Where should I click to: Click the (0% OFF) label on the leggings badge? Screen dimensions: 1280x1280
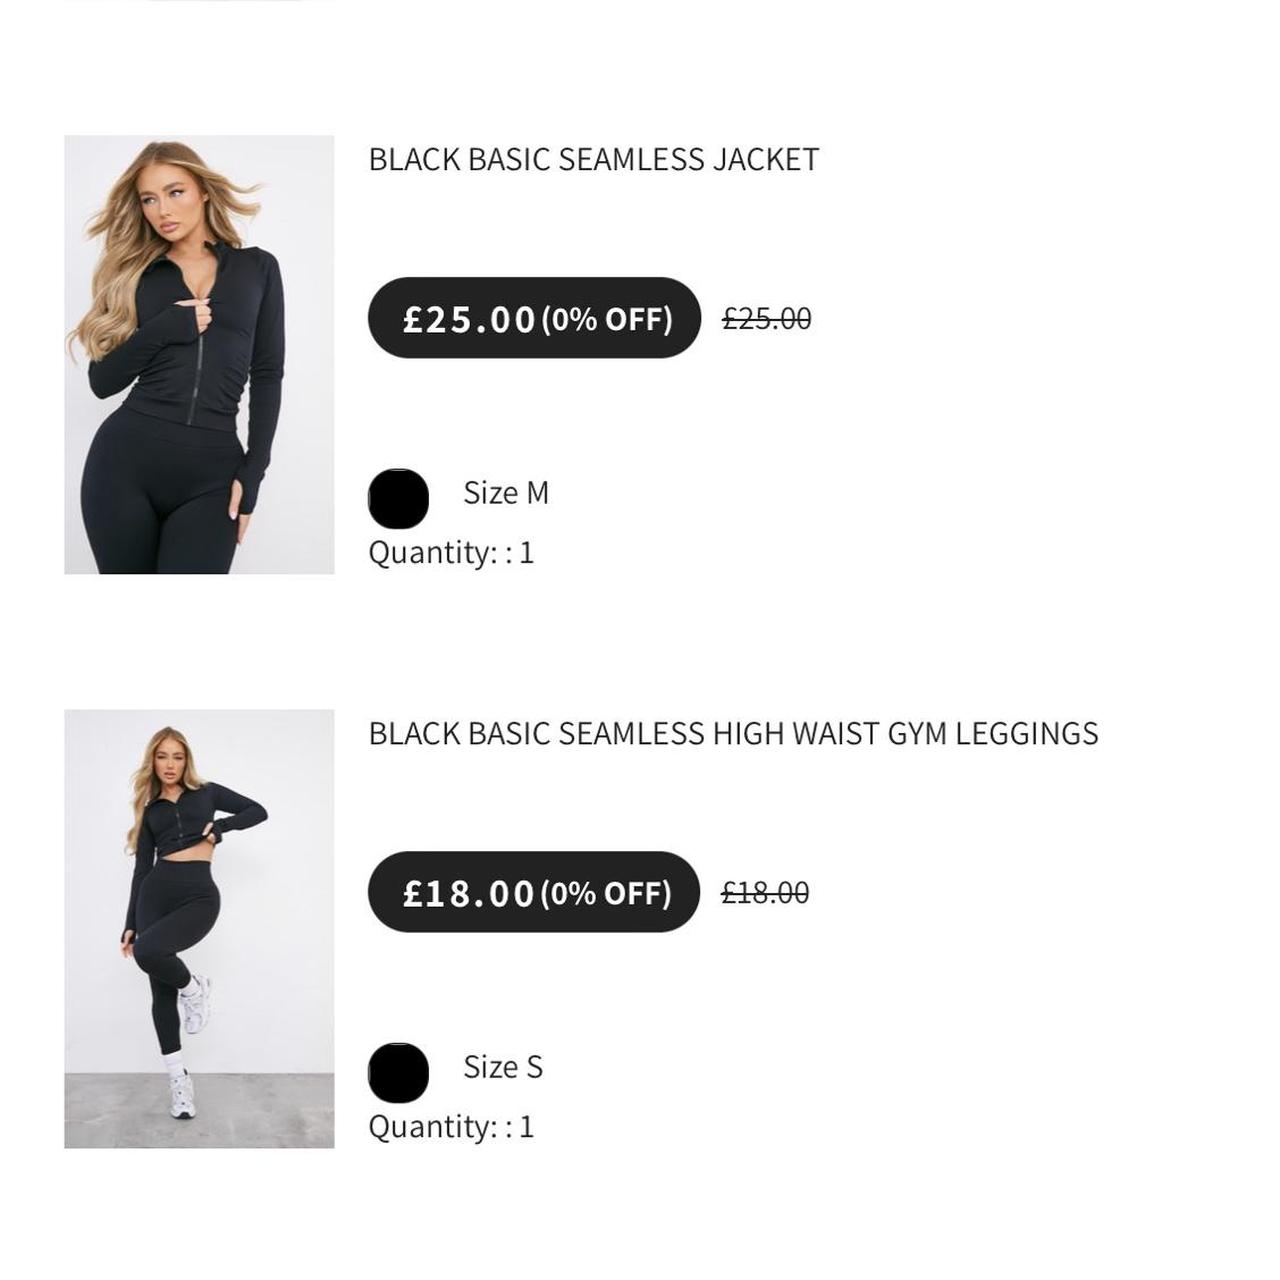(606, 893)
